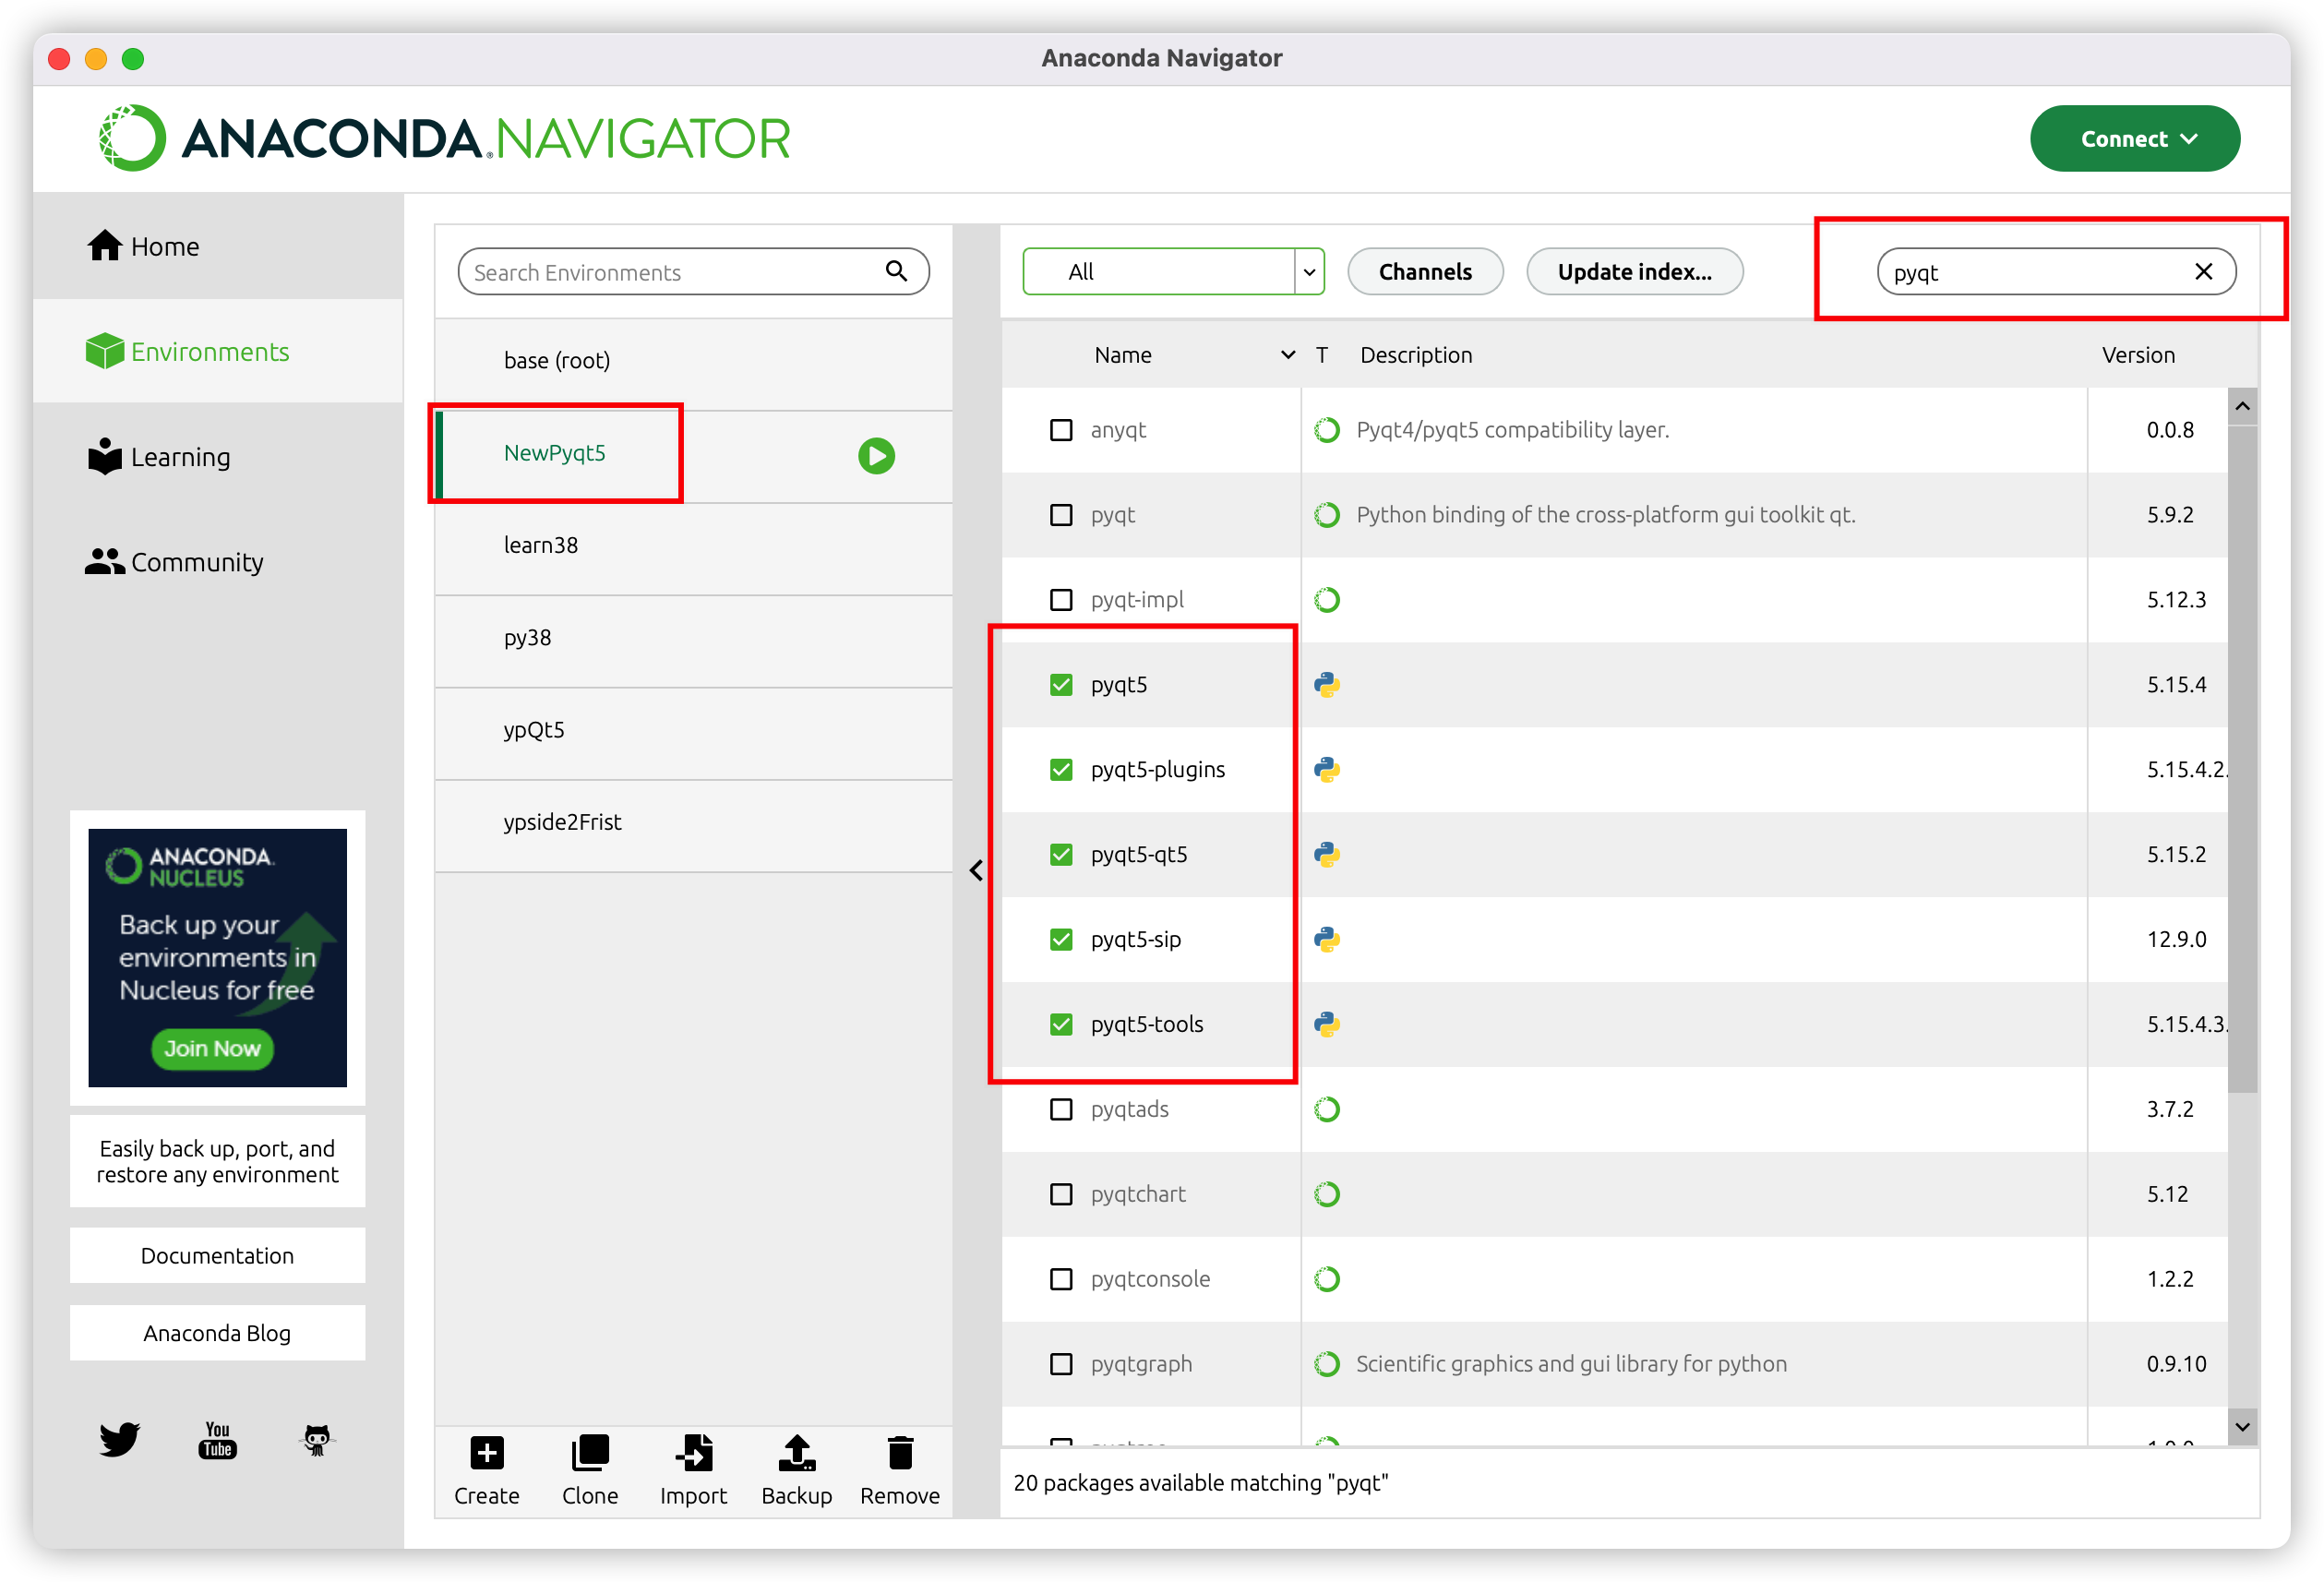Go to the Home tab in the sidebar
The width and height of the screenshot is (2324, 1582).
tap(145, 246)
